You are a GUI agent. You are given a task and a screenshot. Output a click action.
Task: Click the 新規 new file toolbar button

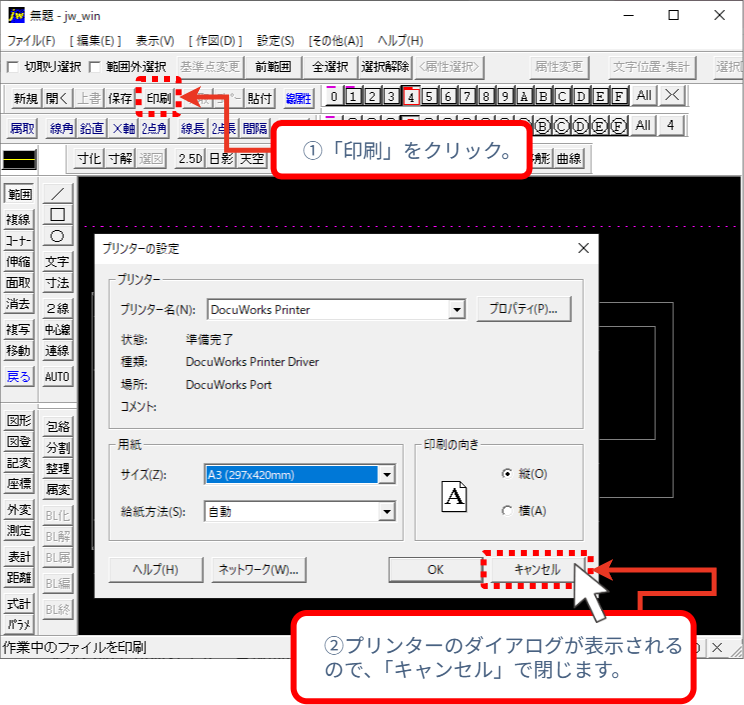pyautogui.click(x=26, y=98)
